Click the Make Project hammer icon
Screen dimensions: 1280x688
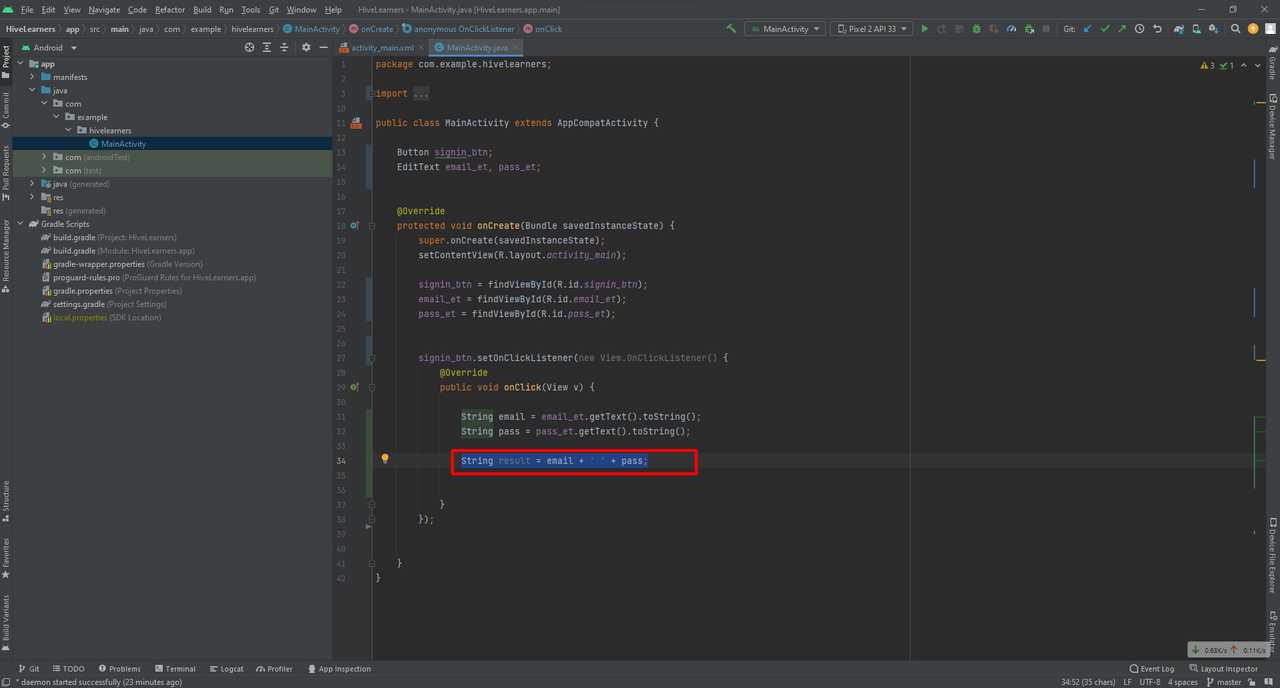click(731, 29)
